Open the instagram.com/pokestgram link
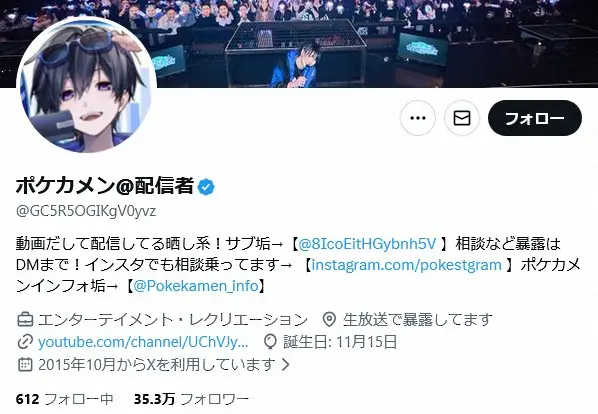Image resolution: width=598 pixels, height=414 pixels. [406, 265]
